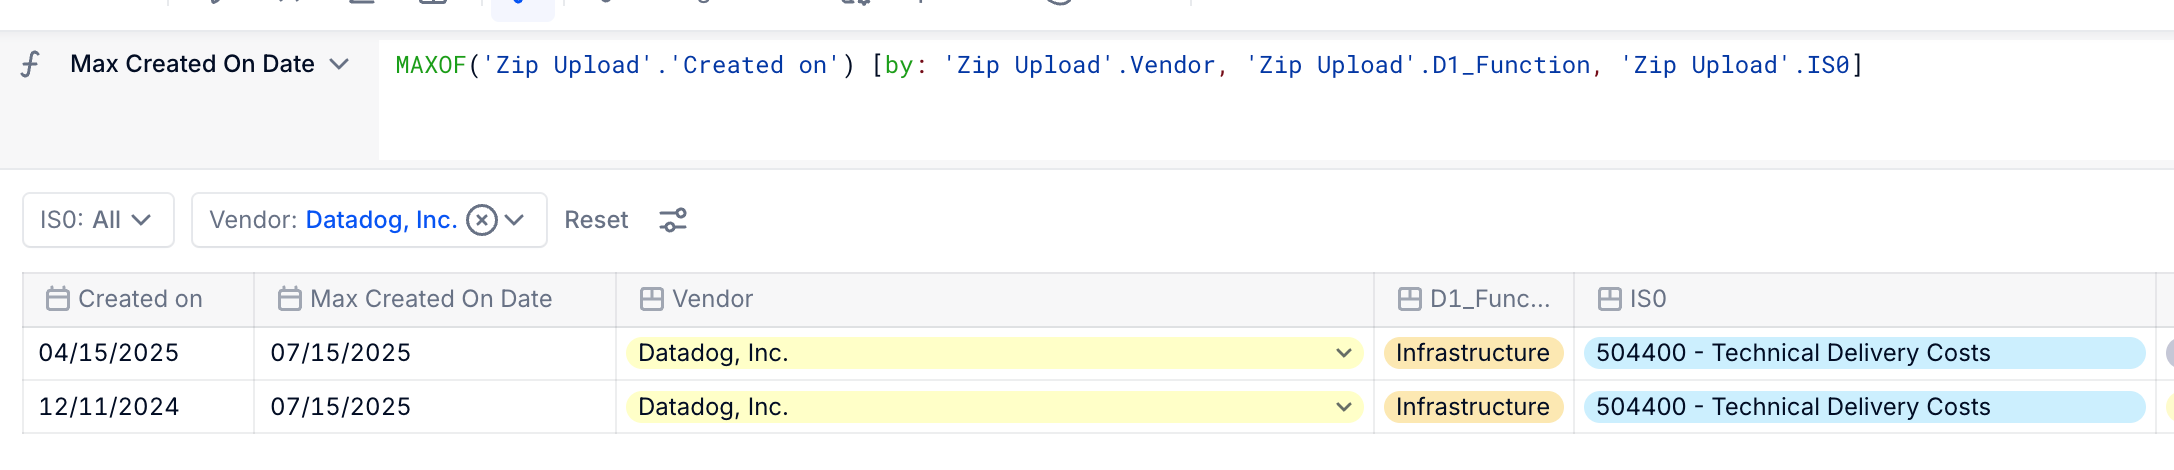2174x470 pixels.
Task: Click calendar icon in Created on header
Action: [58, 299]
